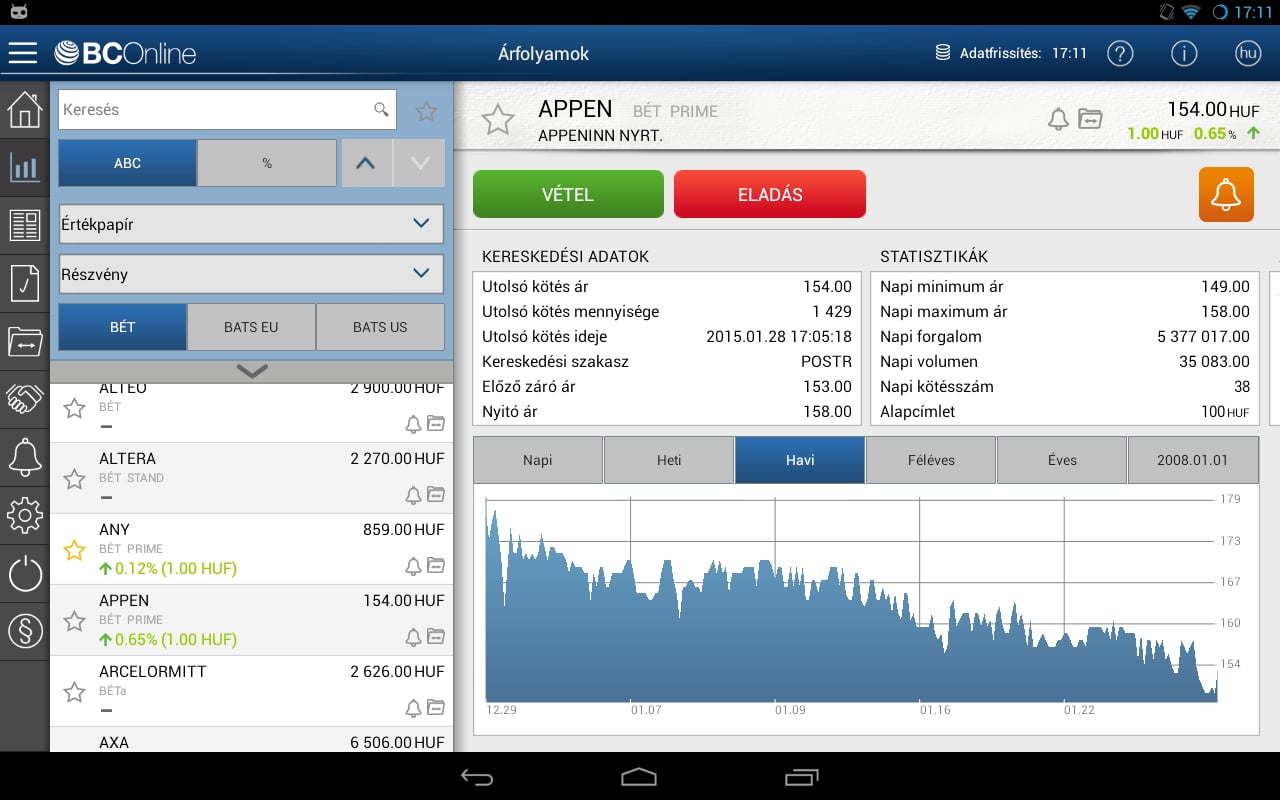Select the BATS US market tab
This screenshot has width=1280, height=800.
[380, 327]
